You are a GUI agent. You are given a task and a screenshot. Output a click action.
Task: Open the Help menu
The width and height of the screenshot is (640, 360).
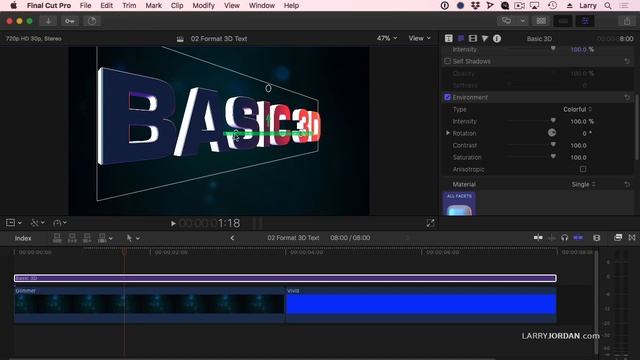pos(291,6)
